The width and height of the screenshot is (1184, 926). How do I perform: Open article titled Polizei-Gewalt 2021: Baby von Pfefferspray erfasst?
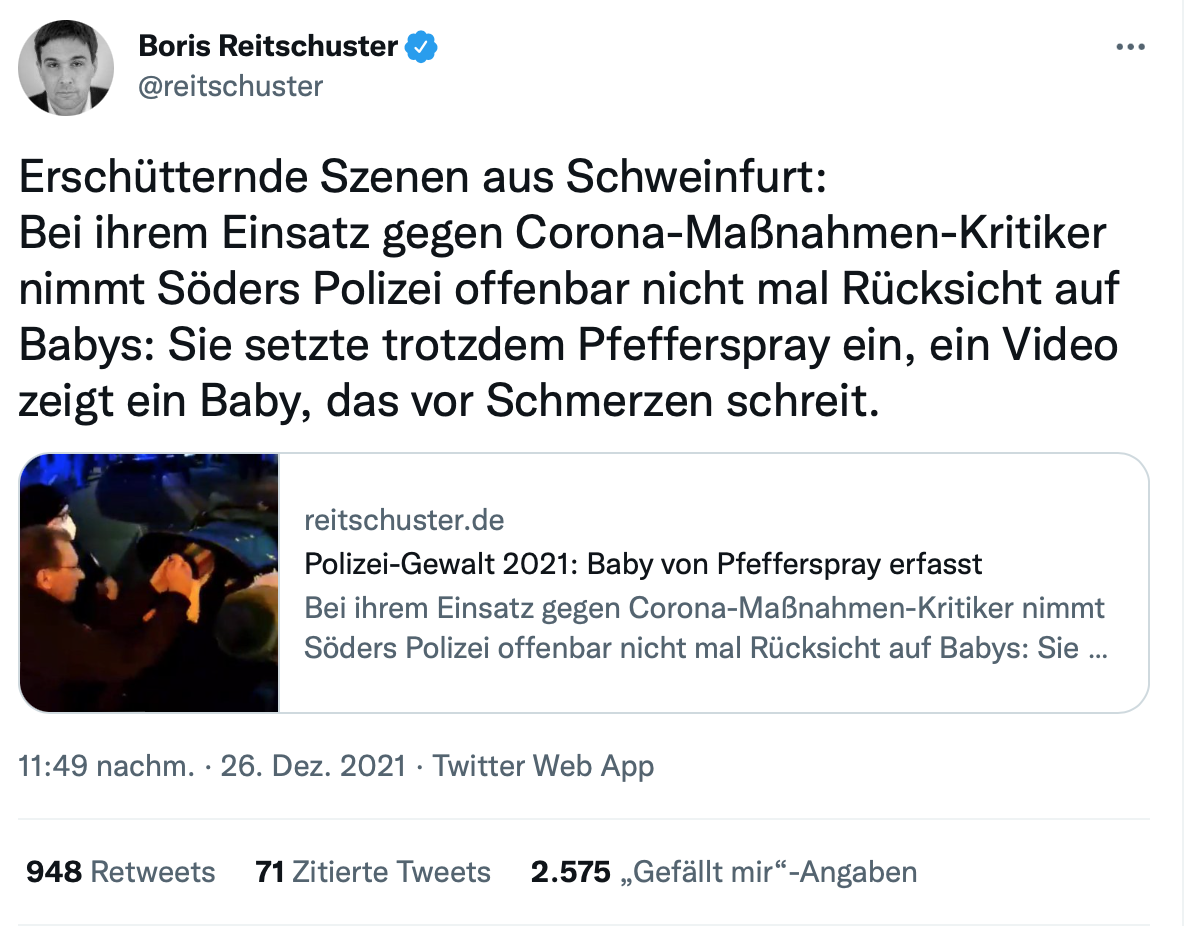pos(643,564)
